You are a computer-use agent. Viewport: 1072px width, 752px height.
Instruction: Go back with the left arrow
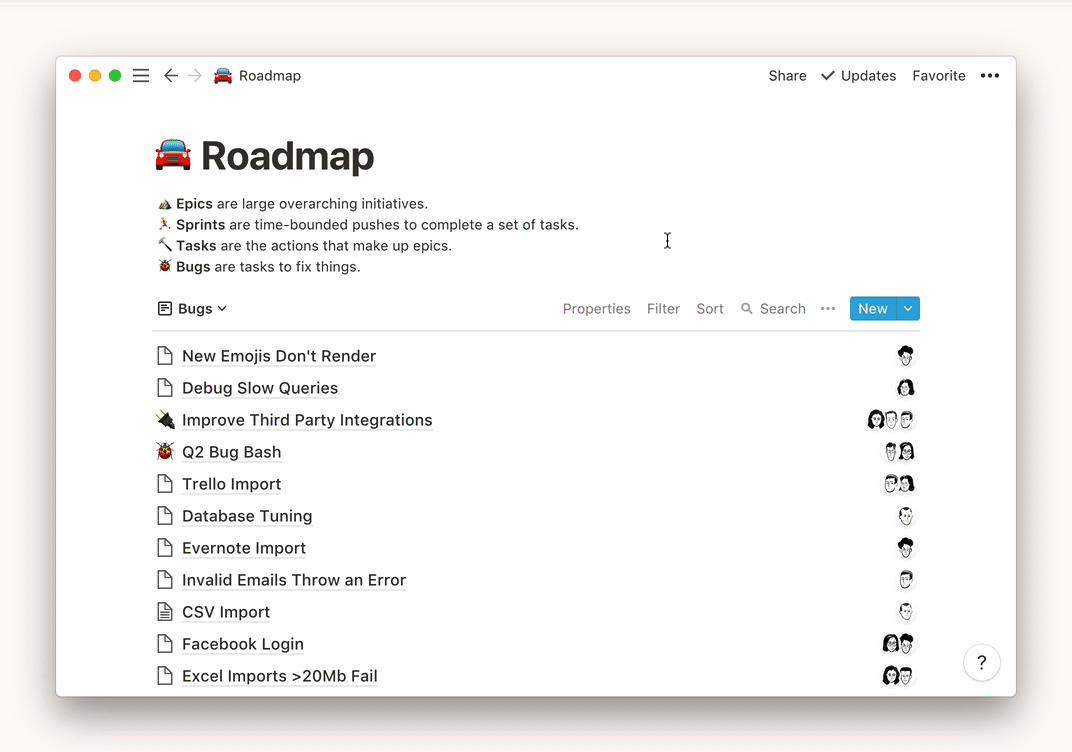coord(171,76)
